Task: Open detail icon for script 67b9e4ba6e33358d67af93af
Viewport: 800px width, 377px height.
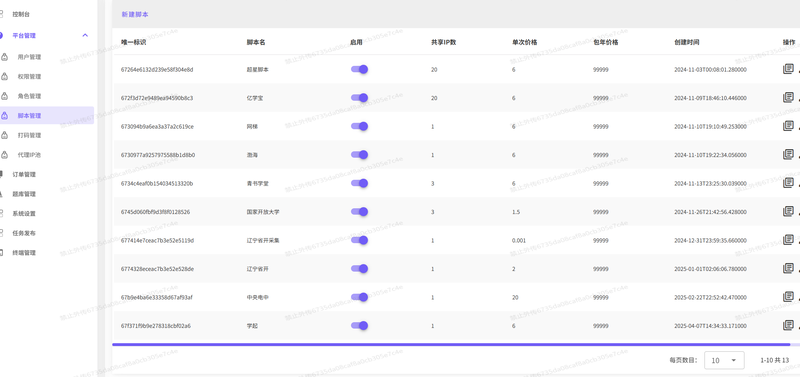Action: pyautogui.click(x=788, y=297)
